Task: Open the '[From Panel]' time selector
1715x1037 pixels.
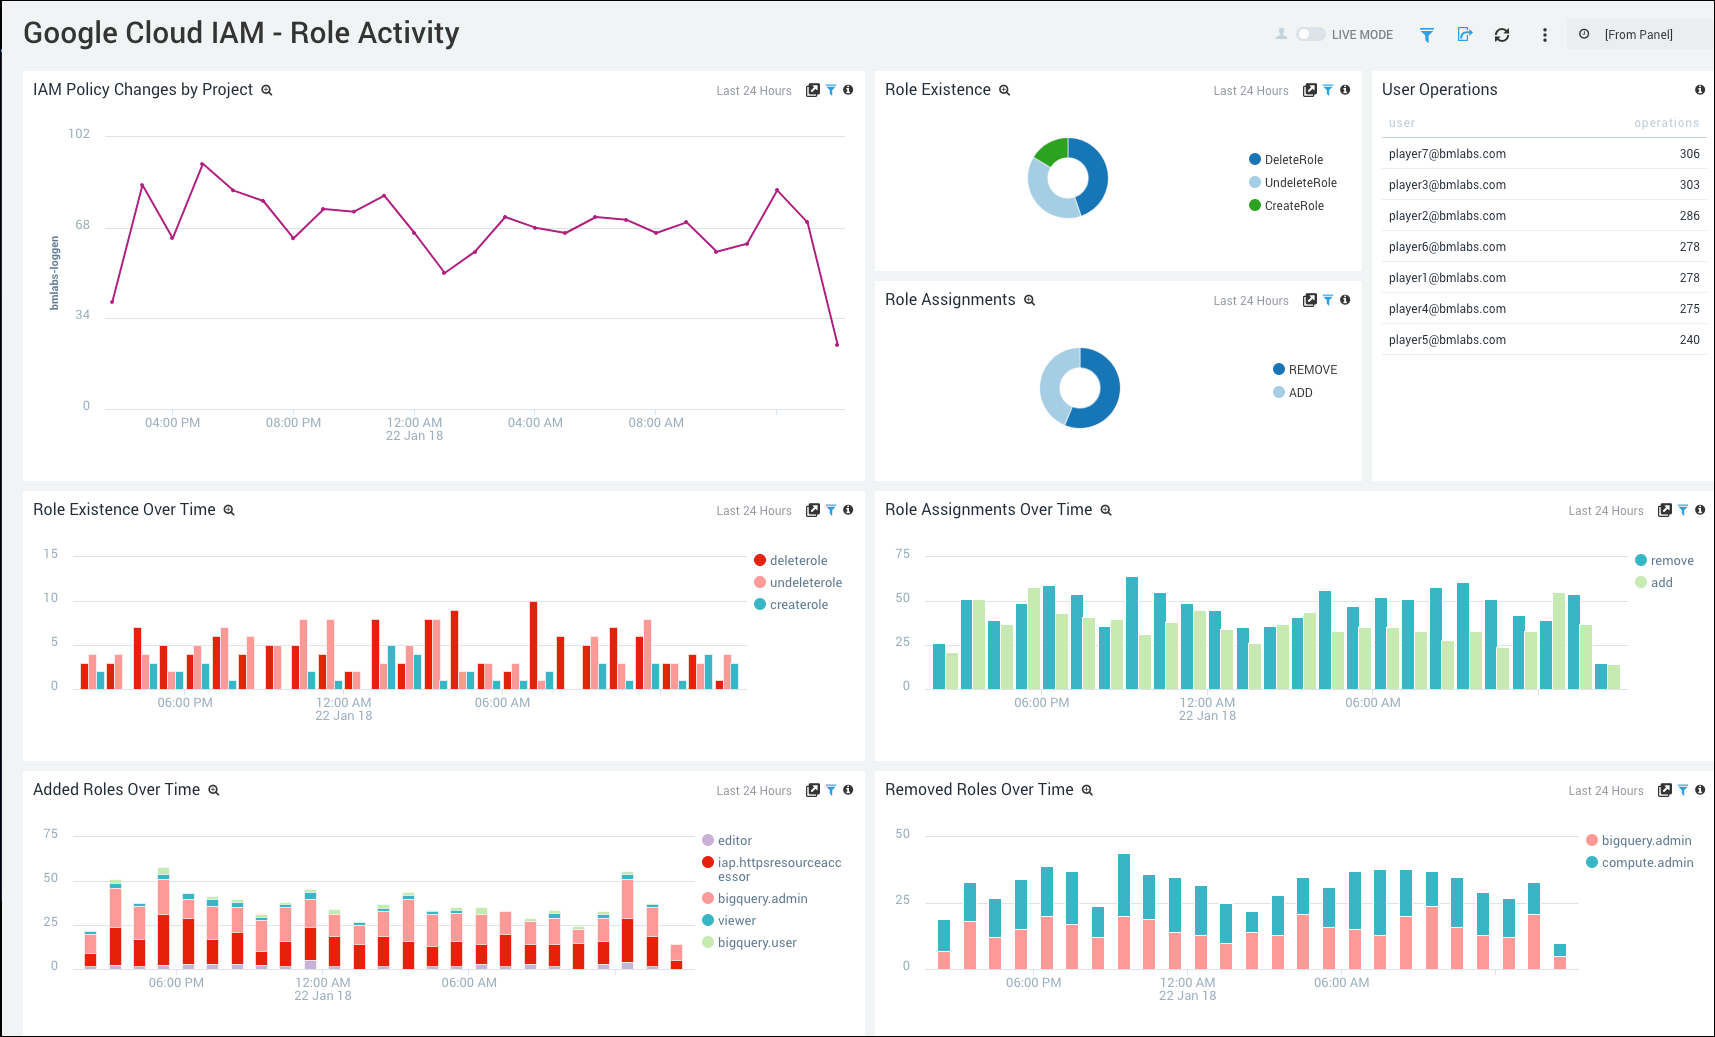Action: click(1638, 33)
